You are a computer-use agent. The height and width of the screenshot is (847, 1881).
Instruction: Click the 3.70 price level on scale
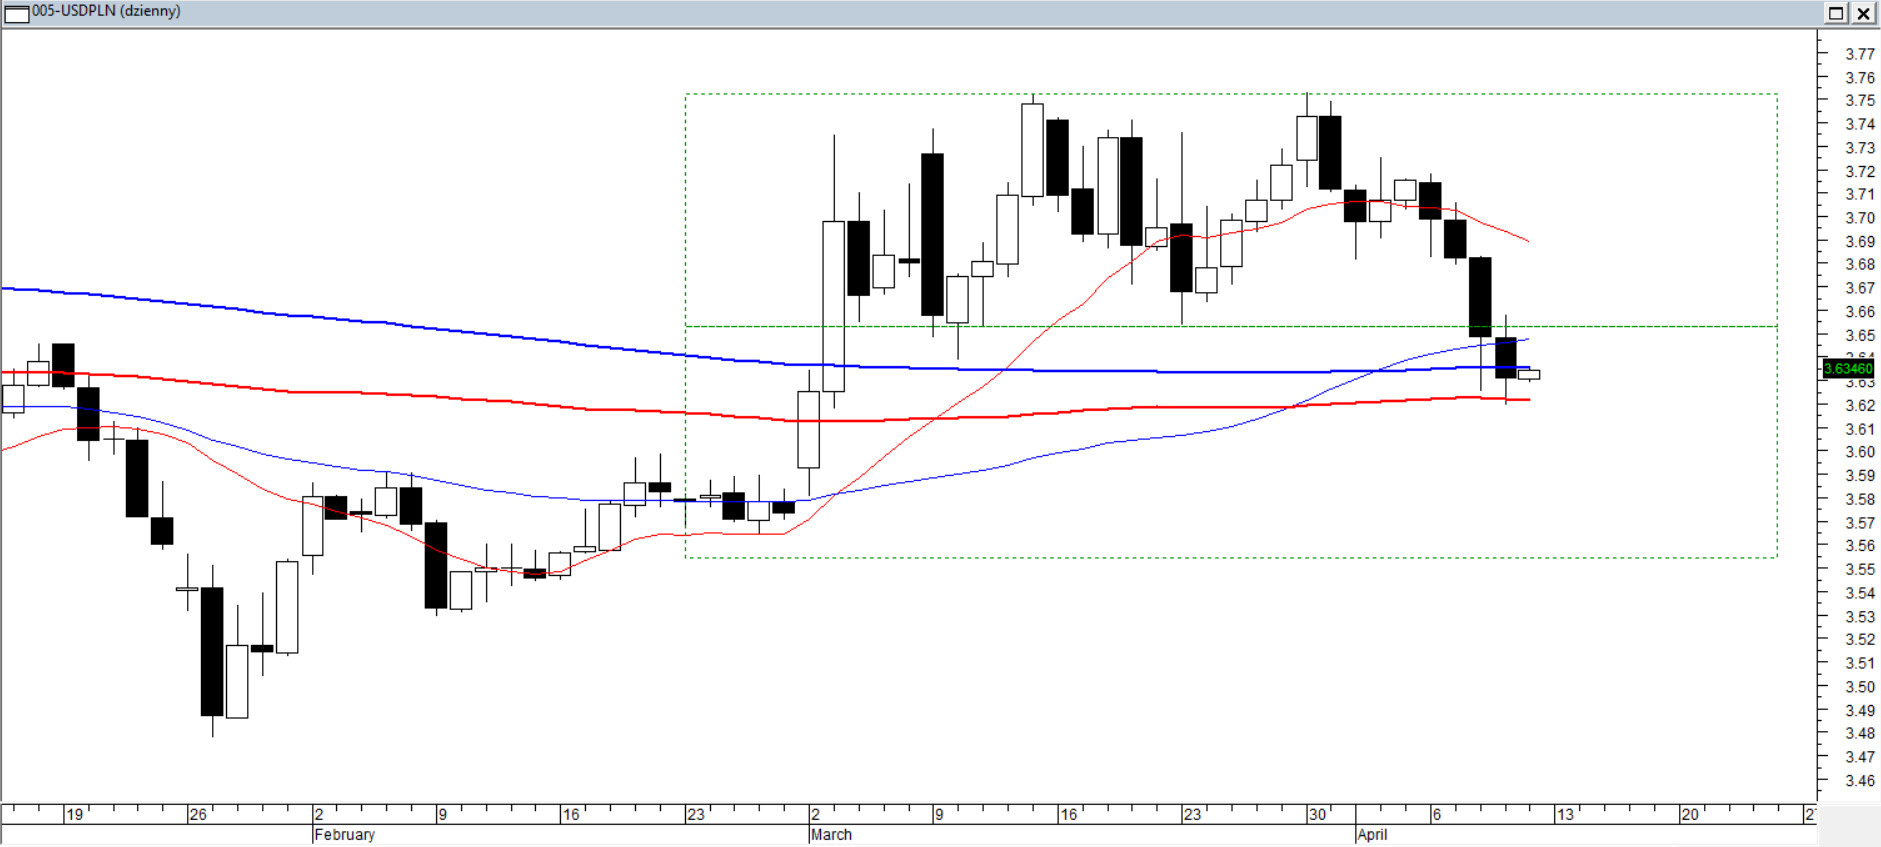click(x=1859, y=218)
